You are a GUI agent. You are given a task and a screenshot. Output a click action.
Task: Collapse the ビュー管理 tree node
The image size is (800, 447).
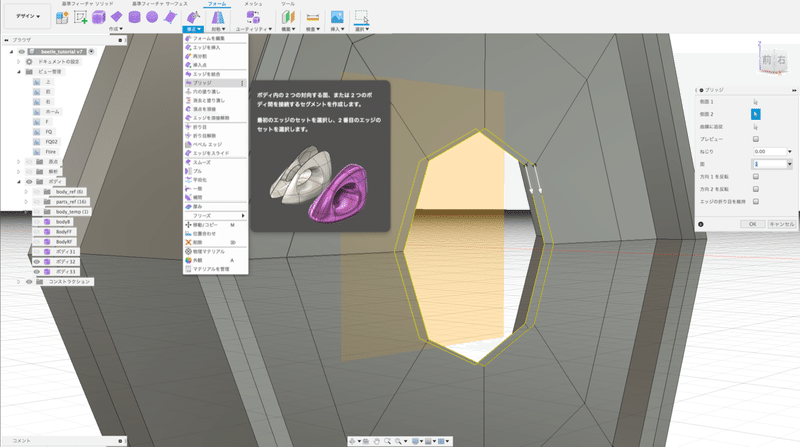tap(19, 72)
